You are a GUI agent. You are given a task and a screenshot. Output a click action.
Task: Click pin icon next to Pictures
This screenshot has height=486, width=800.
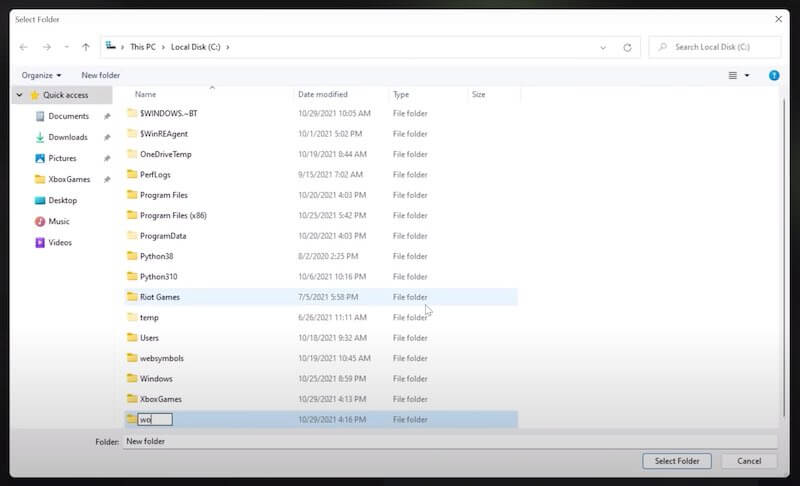(107, 158)
